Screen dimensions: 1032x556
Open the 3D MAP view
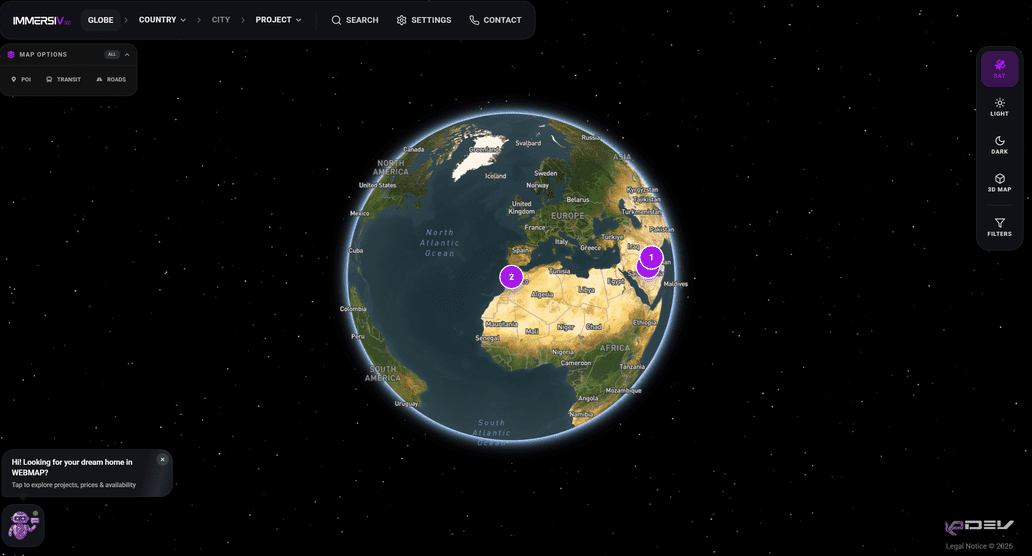click(999, 182)
